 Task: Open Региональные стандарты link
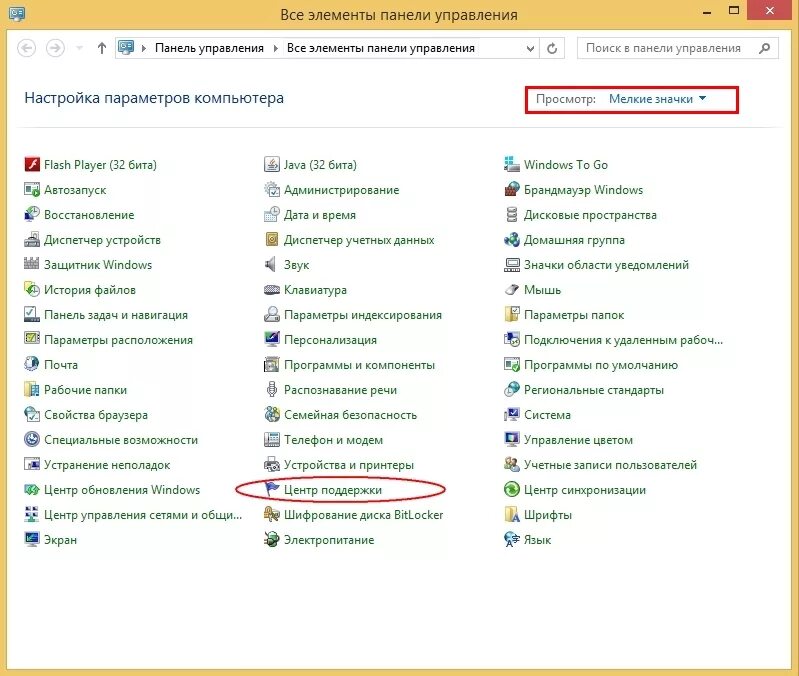tap(594, 390)
